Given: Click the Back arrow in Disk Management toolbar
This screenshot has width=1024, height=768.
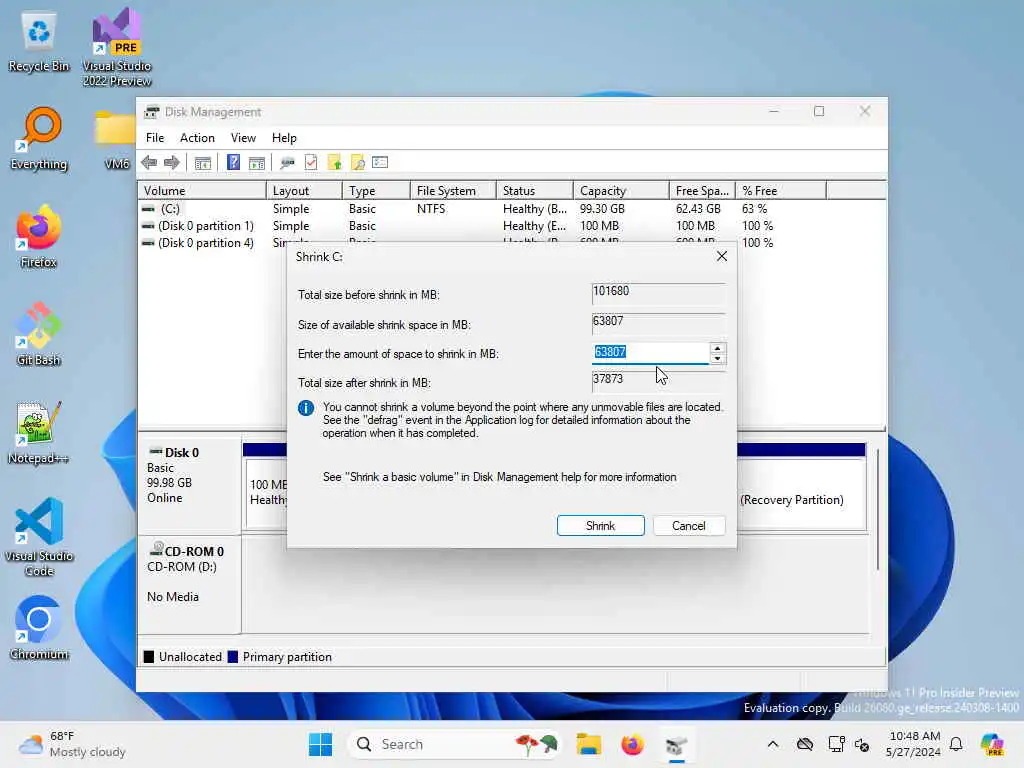Looking at the screenshot, I should pyautogui.click(x=149, y=163).
